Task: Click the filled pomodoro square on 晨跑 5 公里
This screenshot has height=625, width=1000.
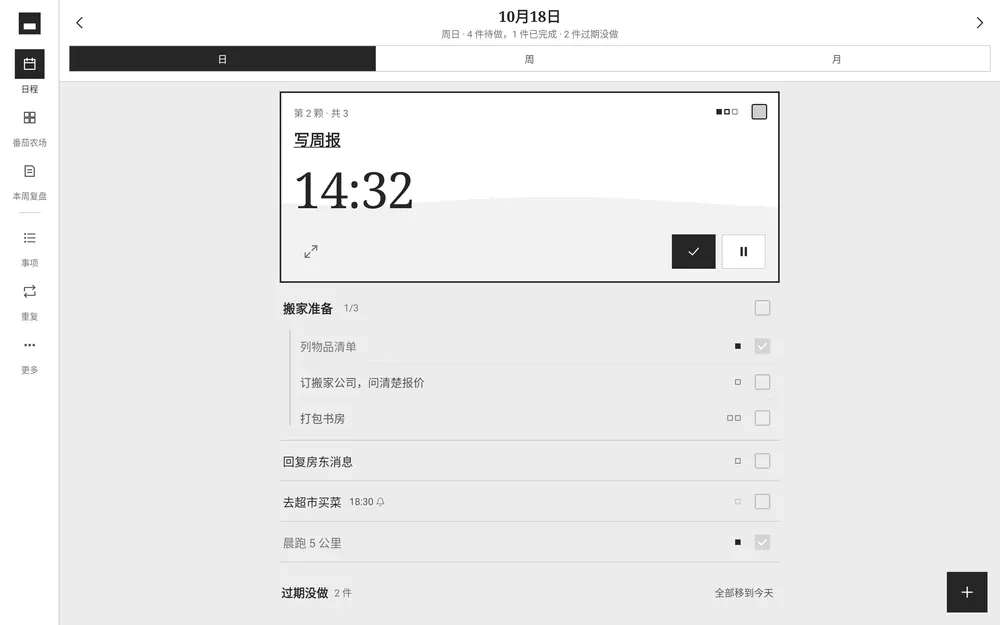Action: tap(738, 542)
